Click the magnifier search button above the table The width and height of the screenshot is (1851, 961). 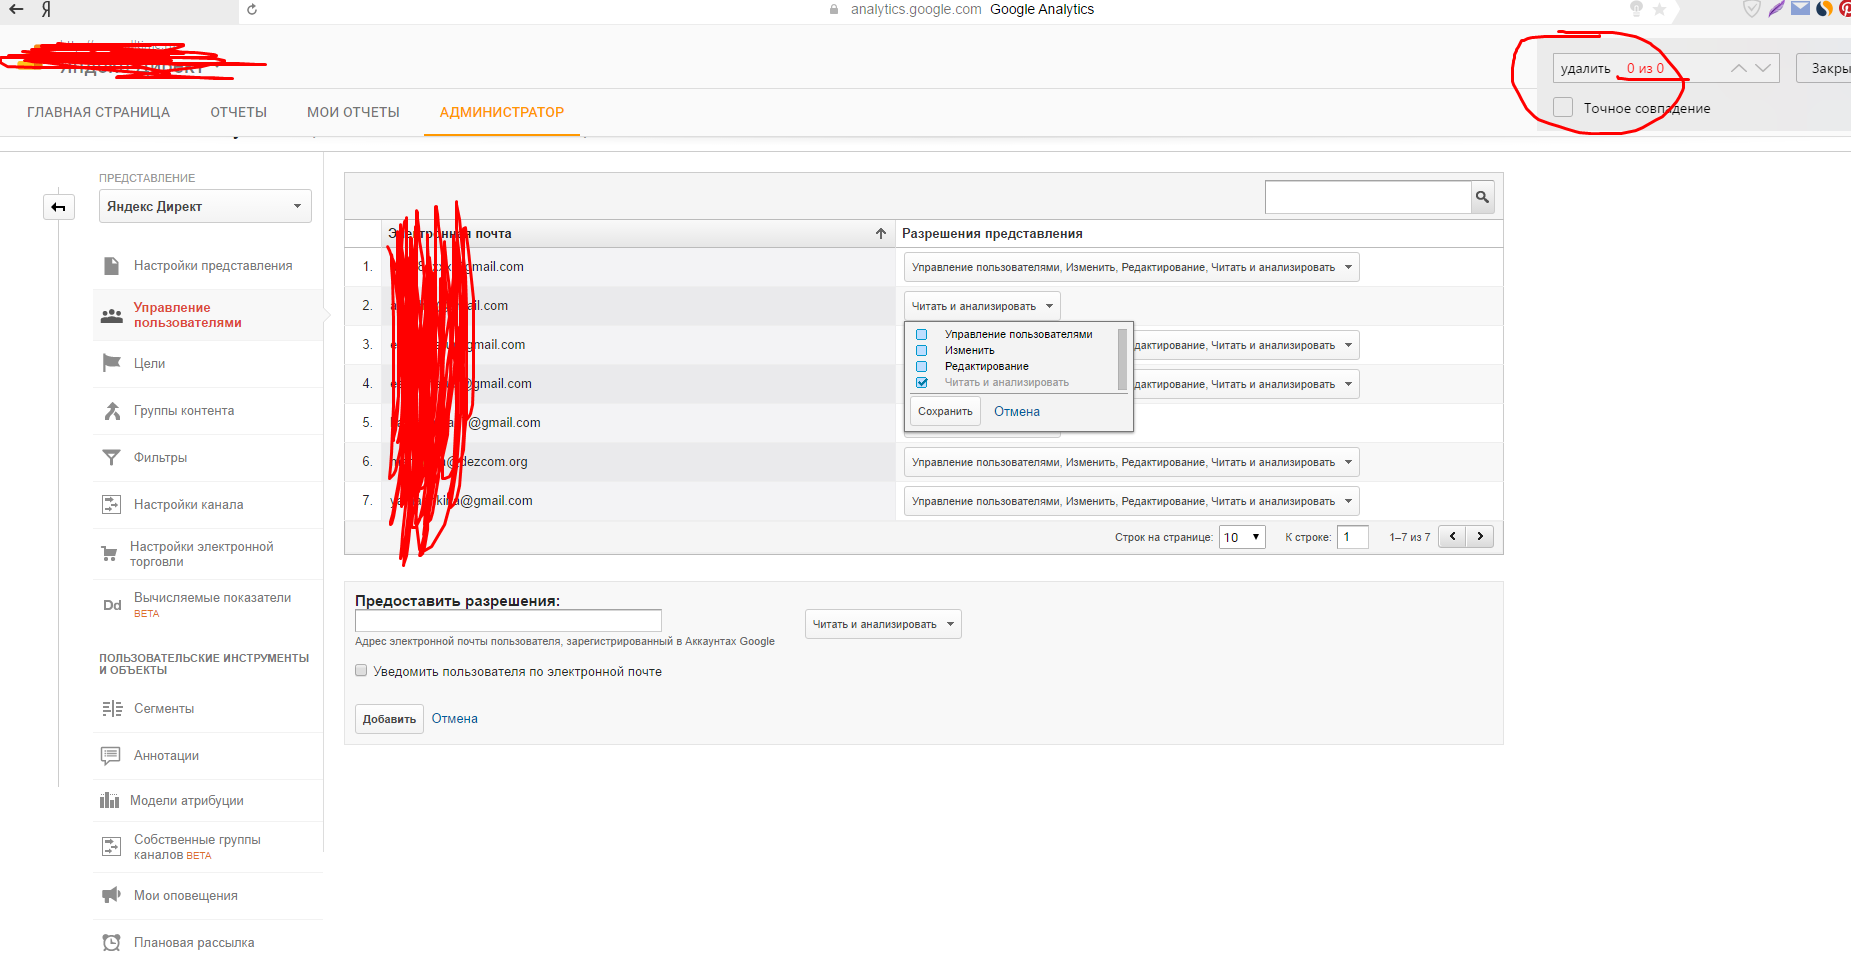(x=1483, y=198)
